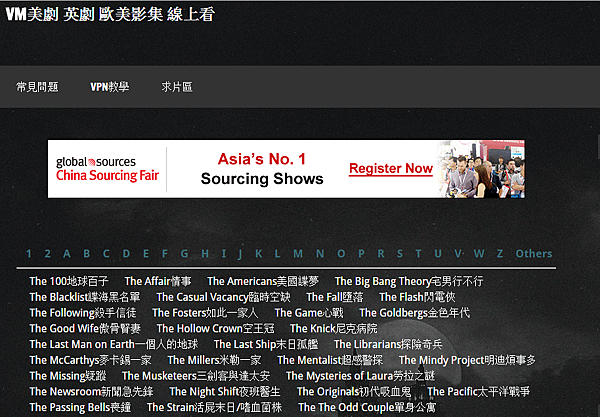Open The 100地球百子 show link

[69, 282]
